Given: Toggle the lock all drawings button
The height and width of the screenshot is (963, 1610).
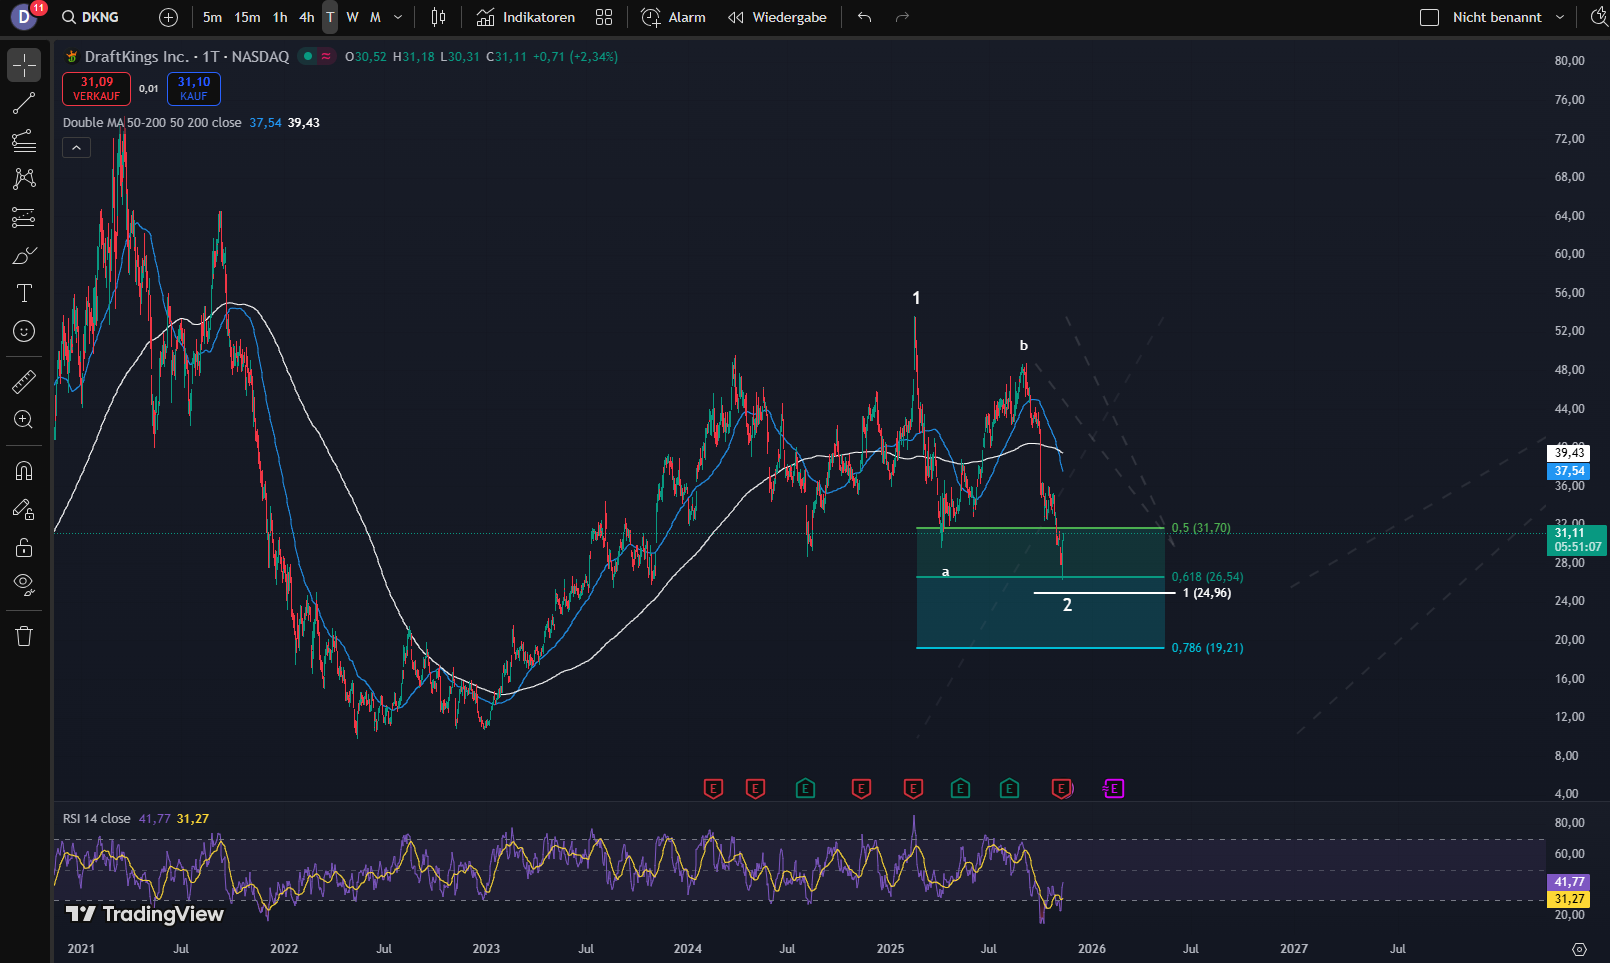Looking at the screenshot, I should 24,547.
